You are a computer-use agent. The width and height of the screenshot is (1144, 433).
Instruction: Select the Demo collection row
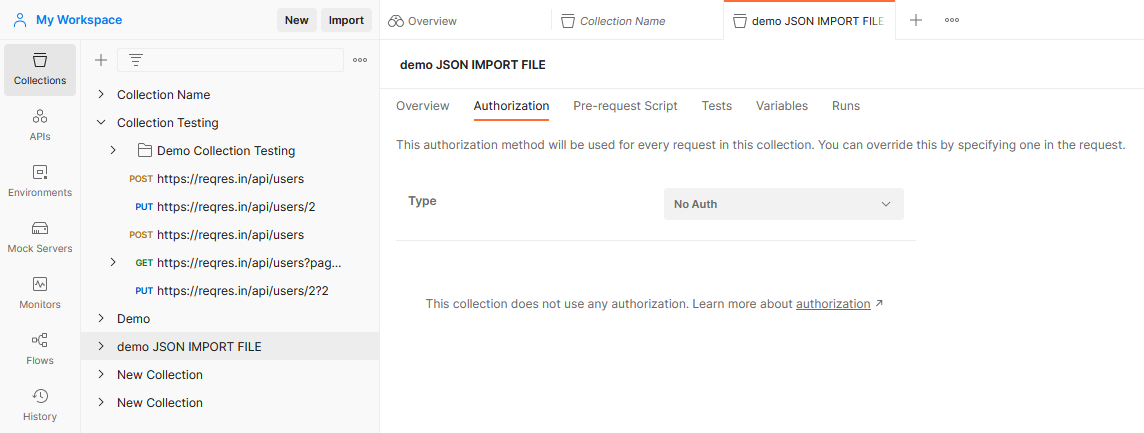click(x=230, y=318)
